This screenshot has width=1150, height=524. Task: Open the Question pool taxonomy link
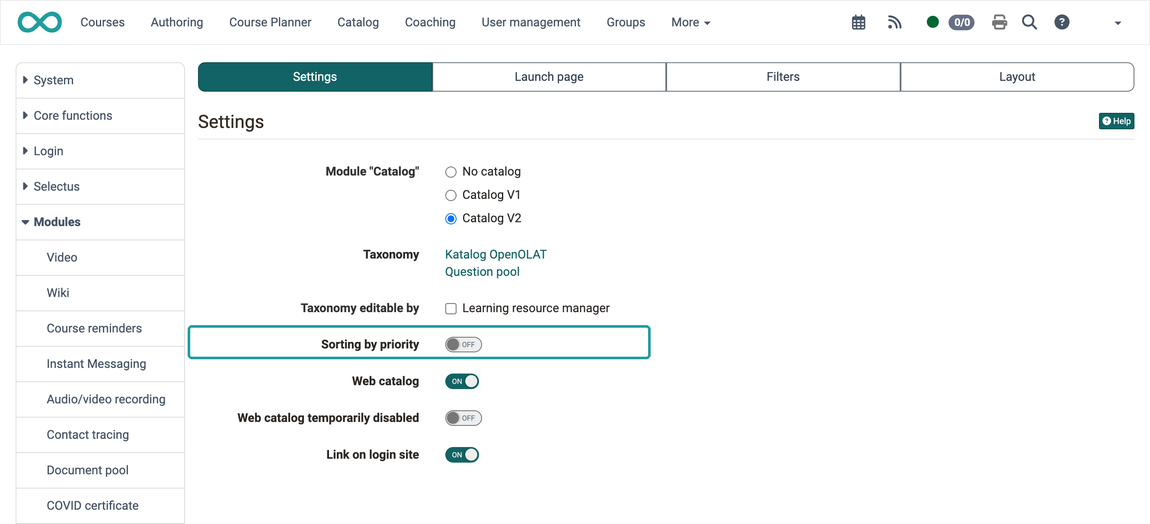[482, 272]
